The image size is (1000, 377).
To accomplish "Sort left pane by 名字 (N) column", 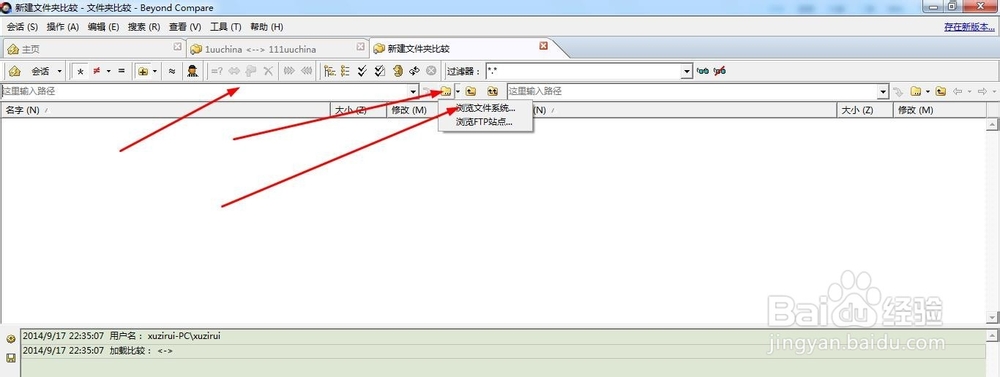I will 165,110.
